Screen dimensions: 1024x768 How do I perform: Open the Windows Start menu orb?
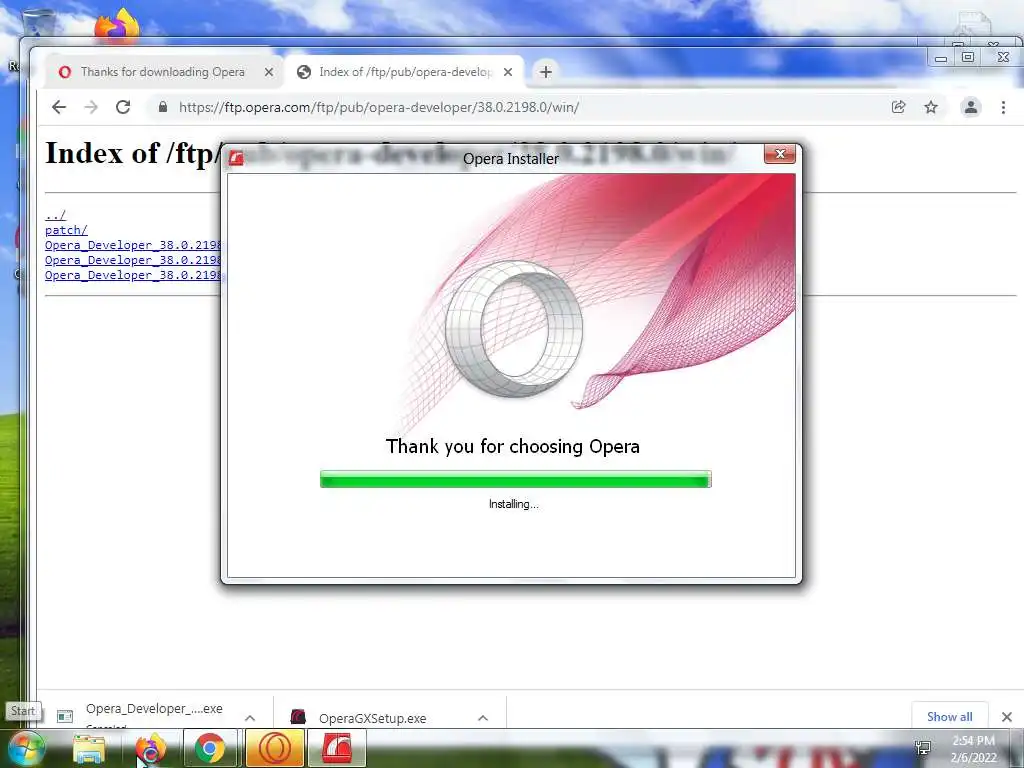(x=25, y=749)
